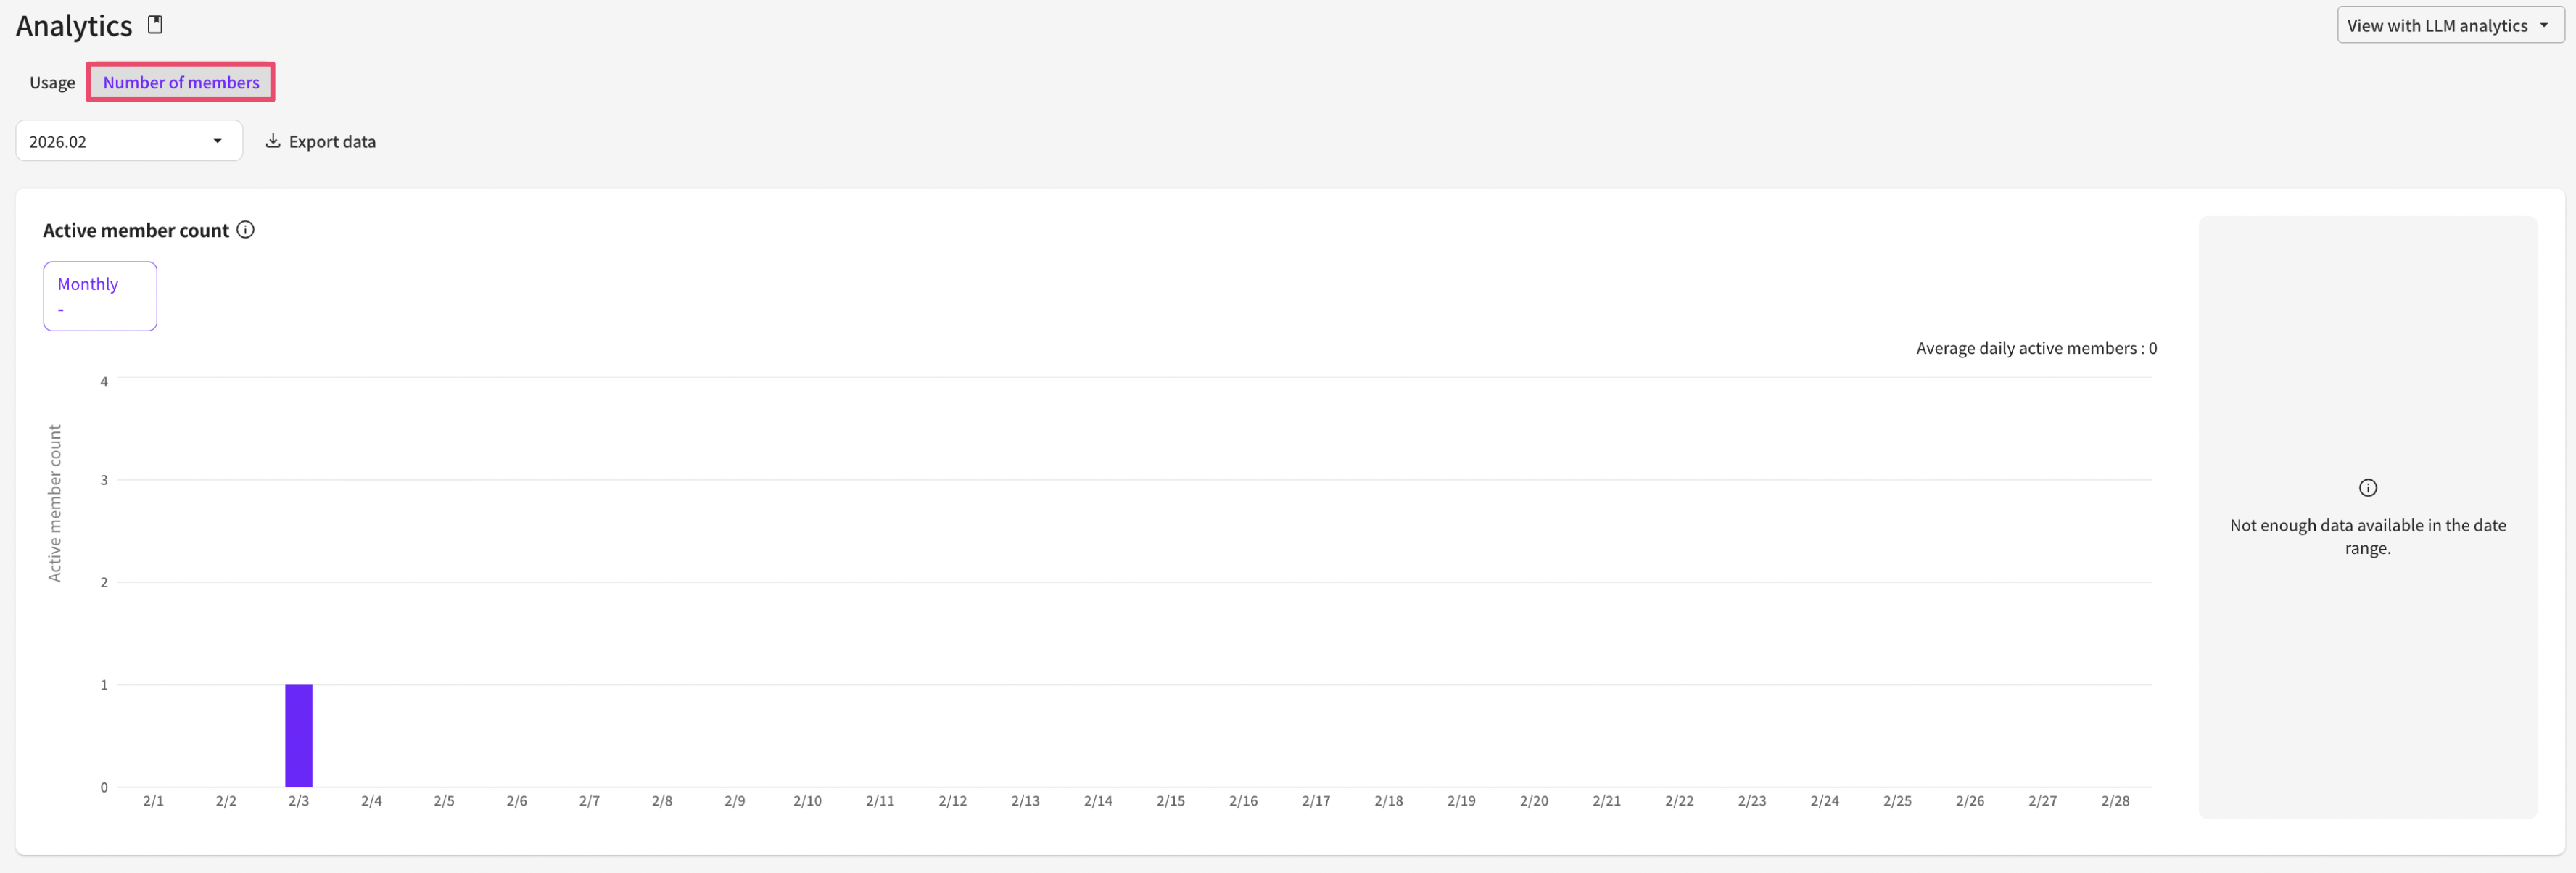Click the 2/28 date label on the chart axis

(x=2114, y=801)
